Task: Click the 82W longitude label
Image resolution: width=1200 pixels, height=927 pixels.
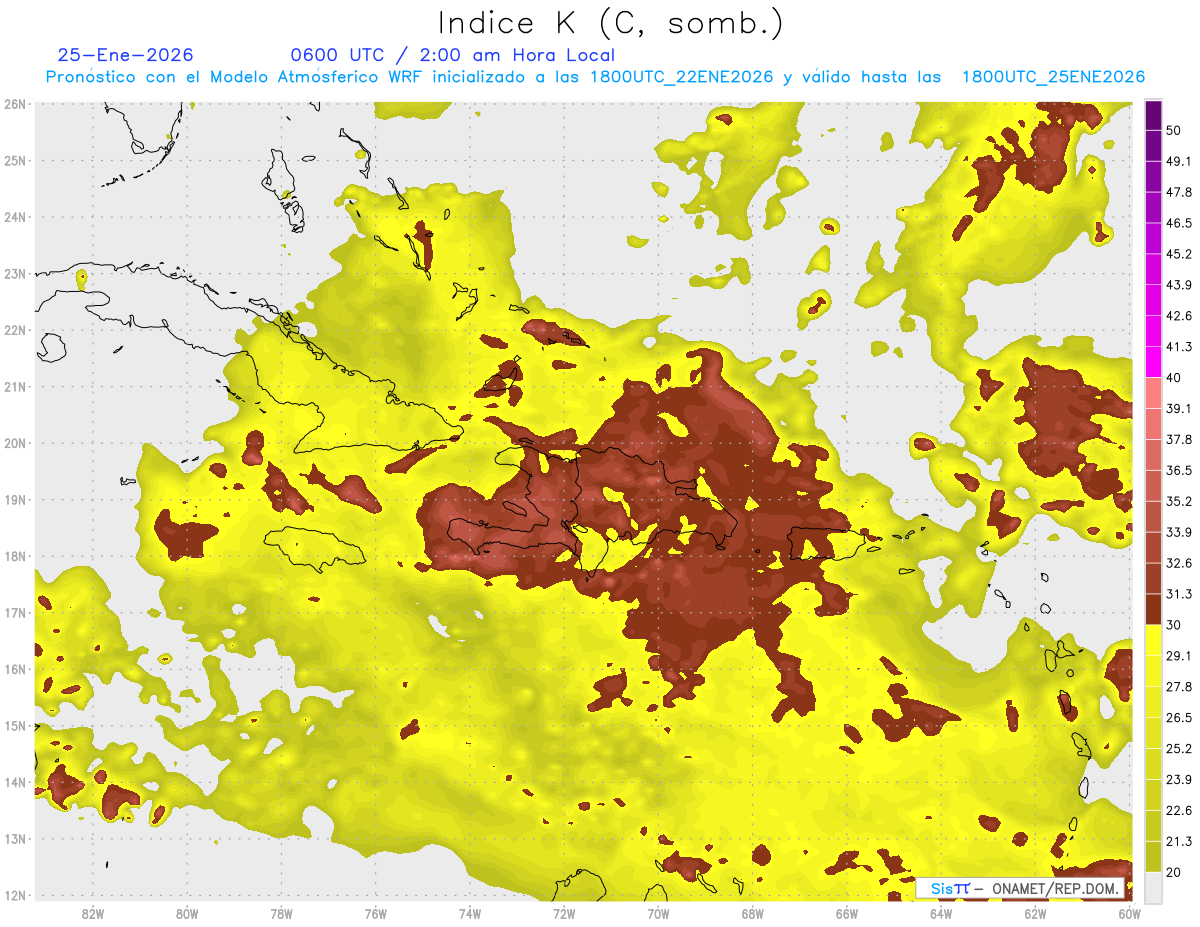Action: click(92, 914)
